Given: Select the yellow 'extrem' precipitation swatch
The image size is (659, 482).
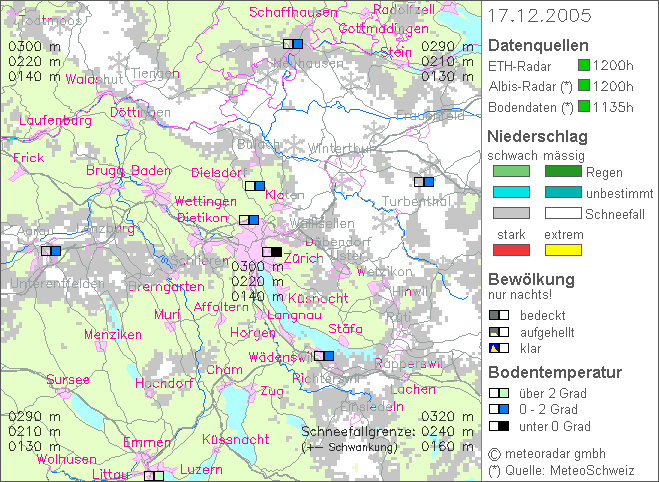Looking at the screenshot, I should click(562, 249).
